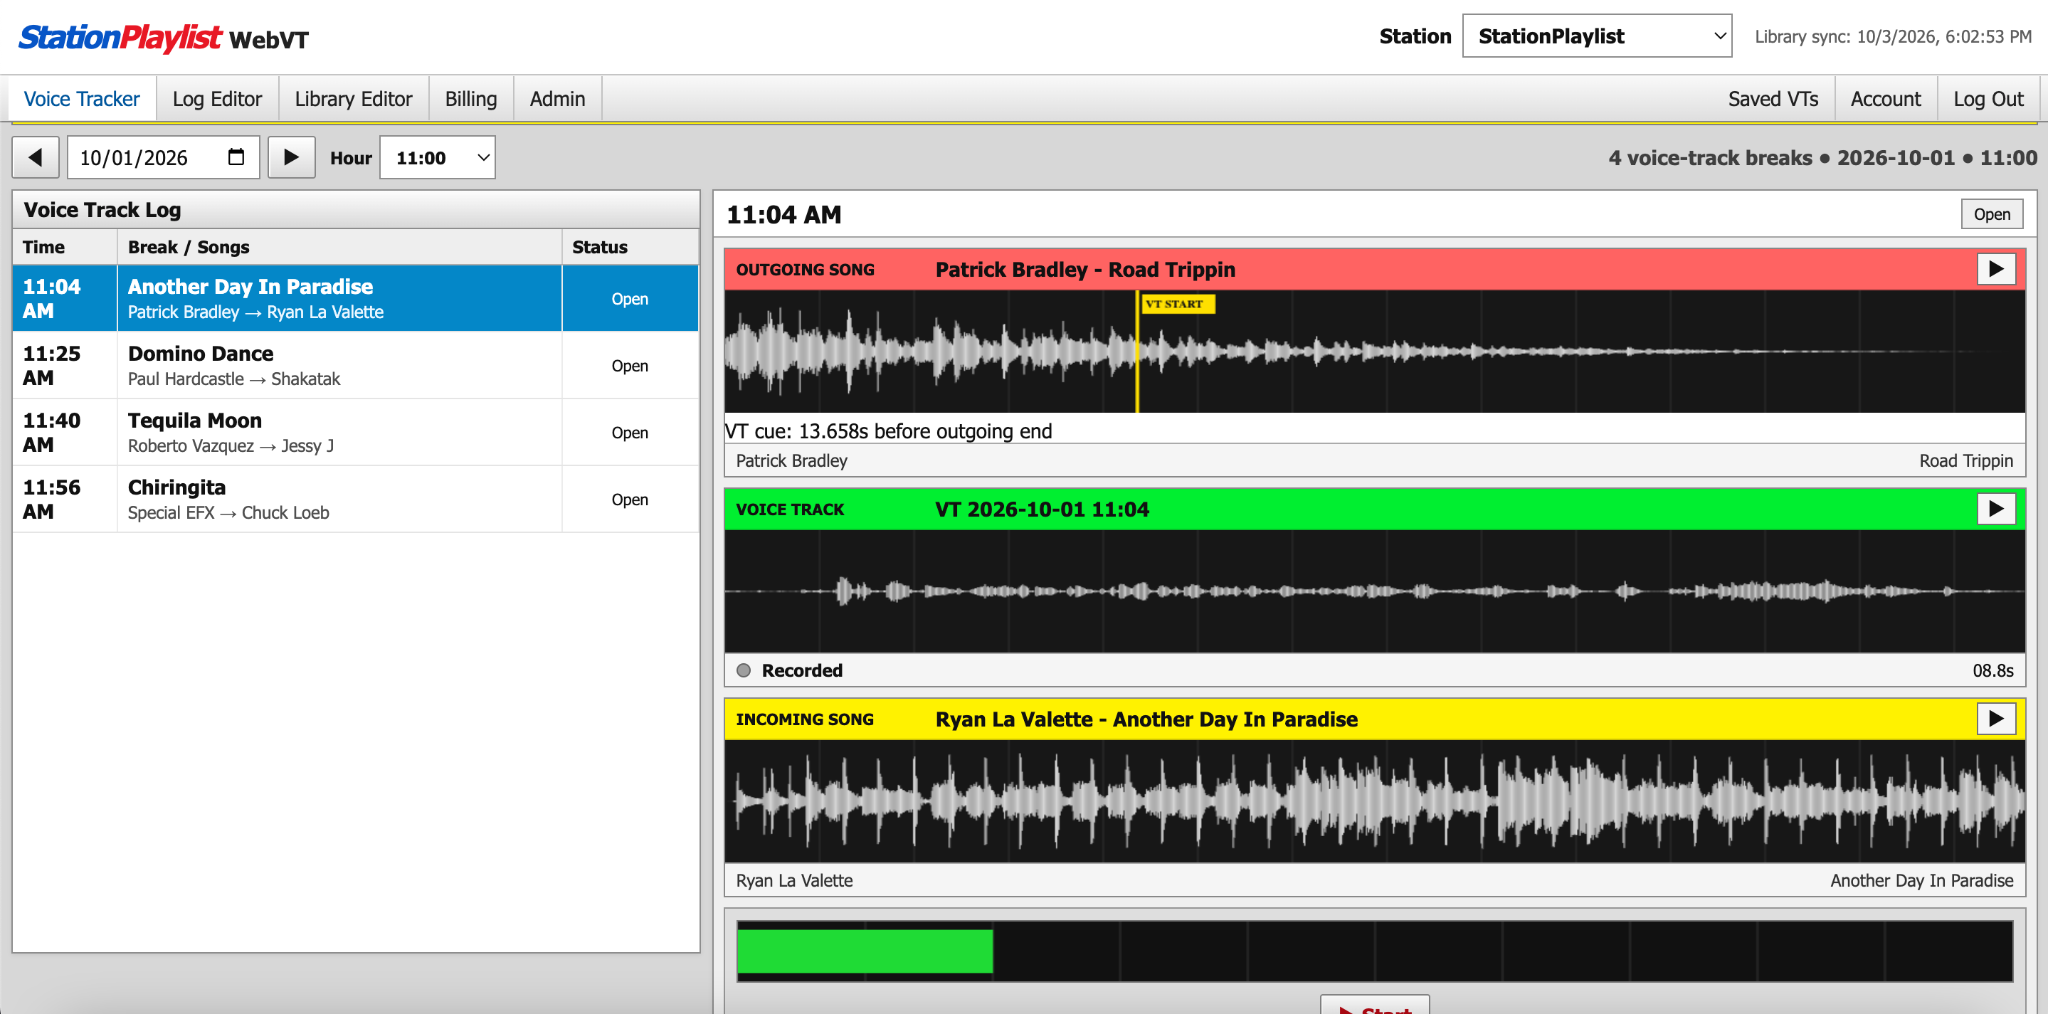
Task: Open the date picker calendar icon
Action: (x=236, y=157)
